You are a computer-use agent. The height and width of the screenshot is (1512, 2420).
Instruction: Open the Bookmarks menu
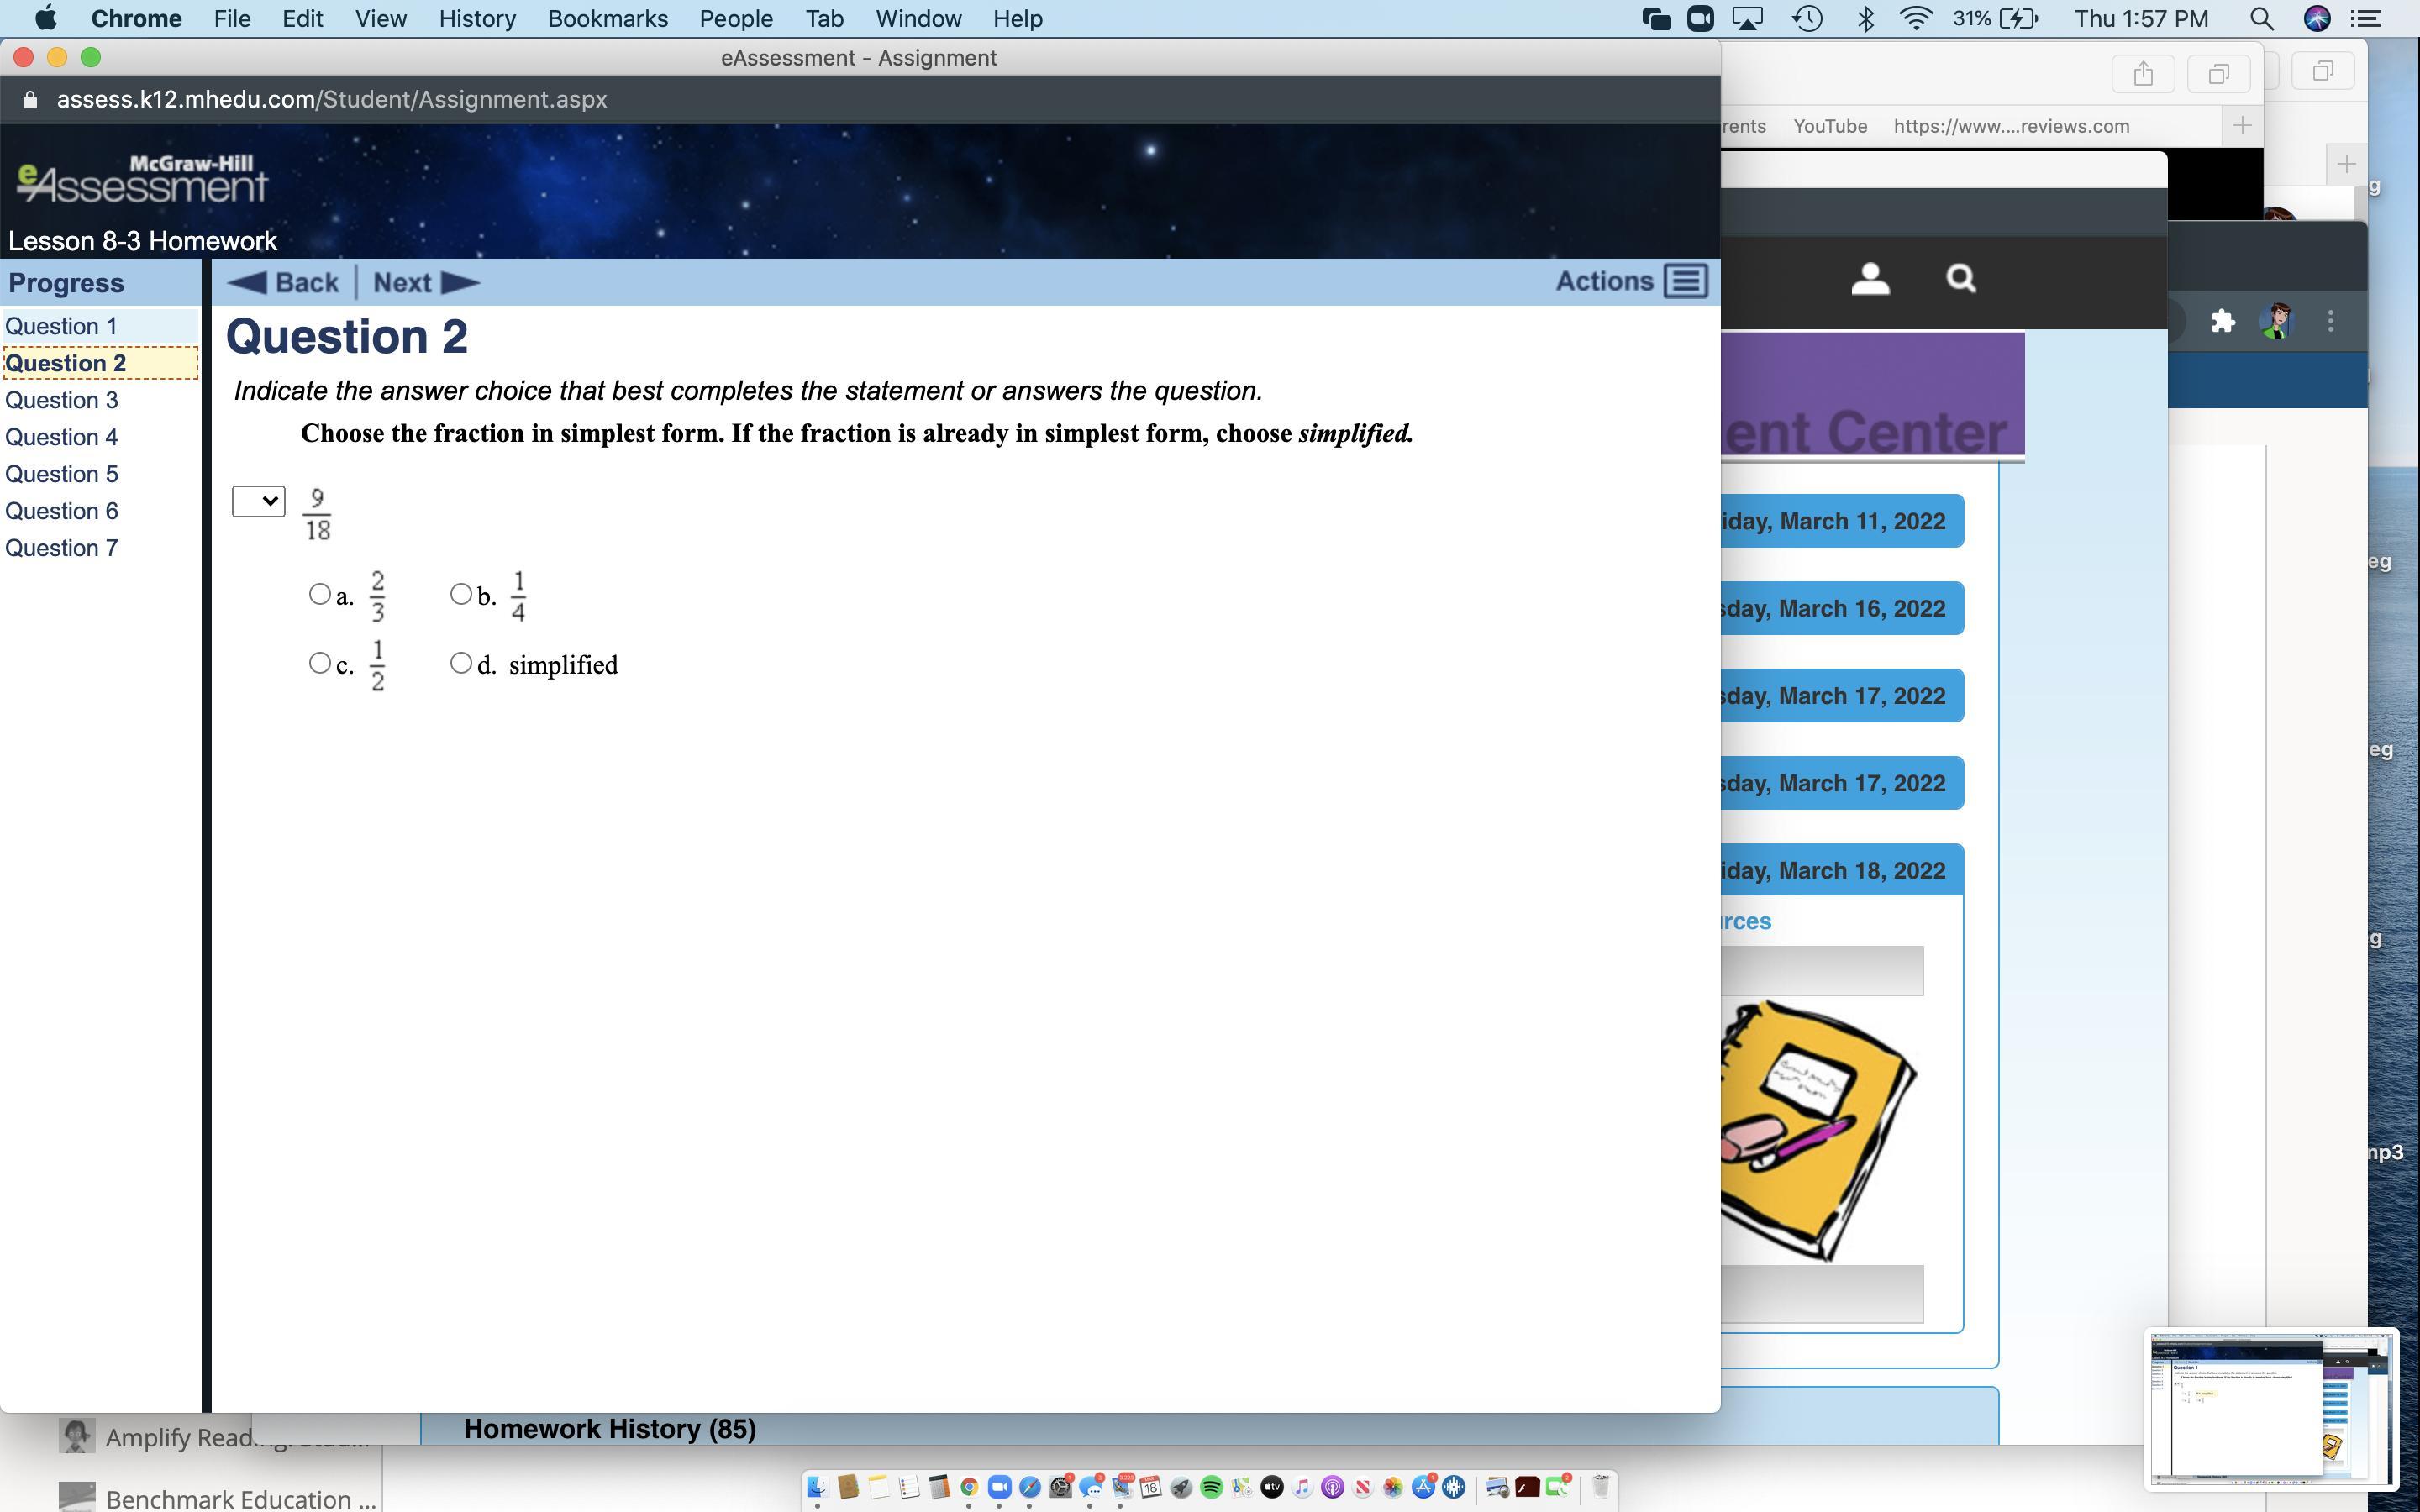pyautogui.click(x=607, y=19)
